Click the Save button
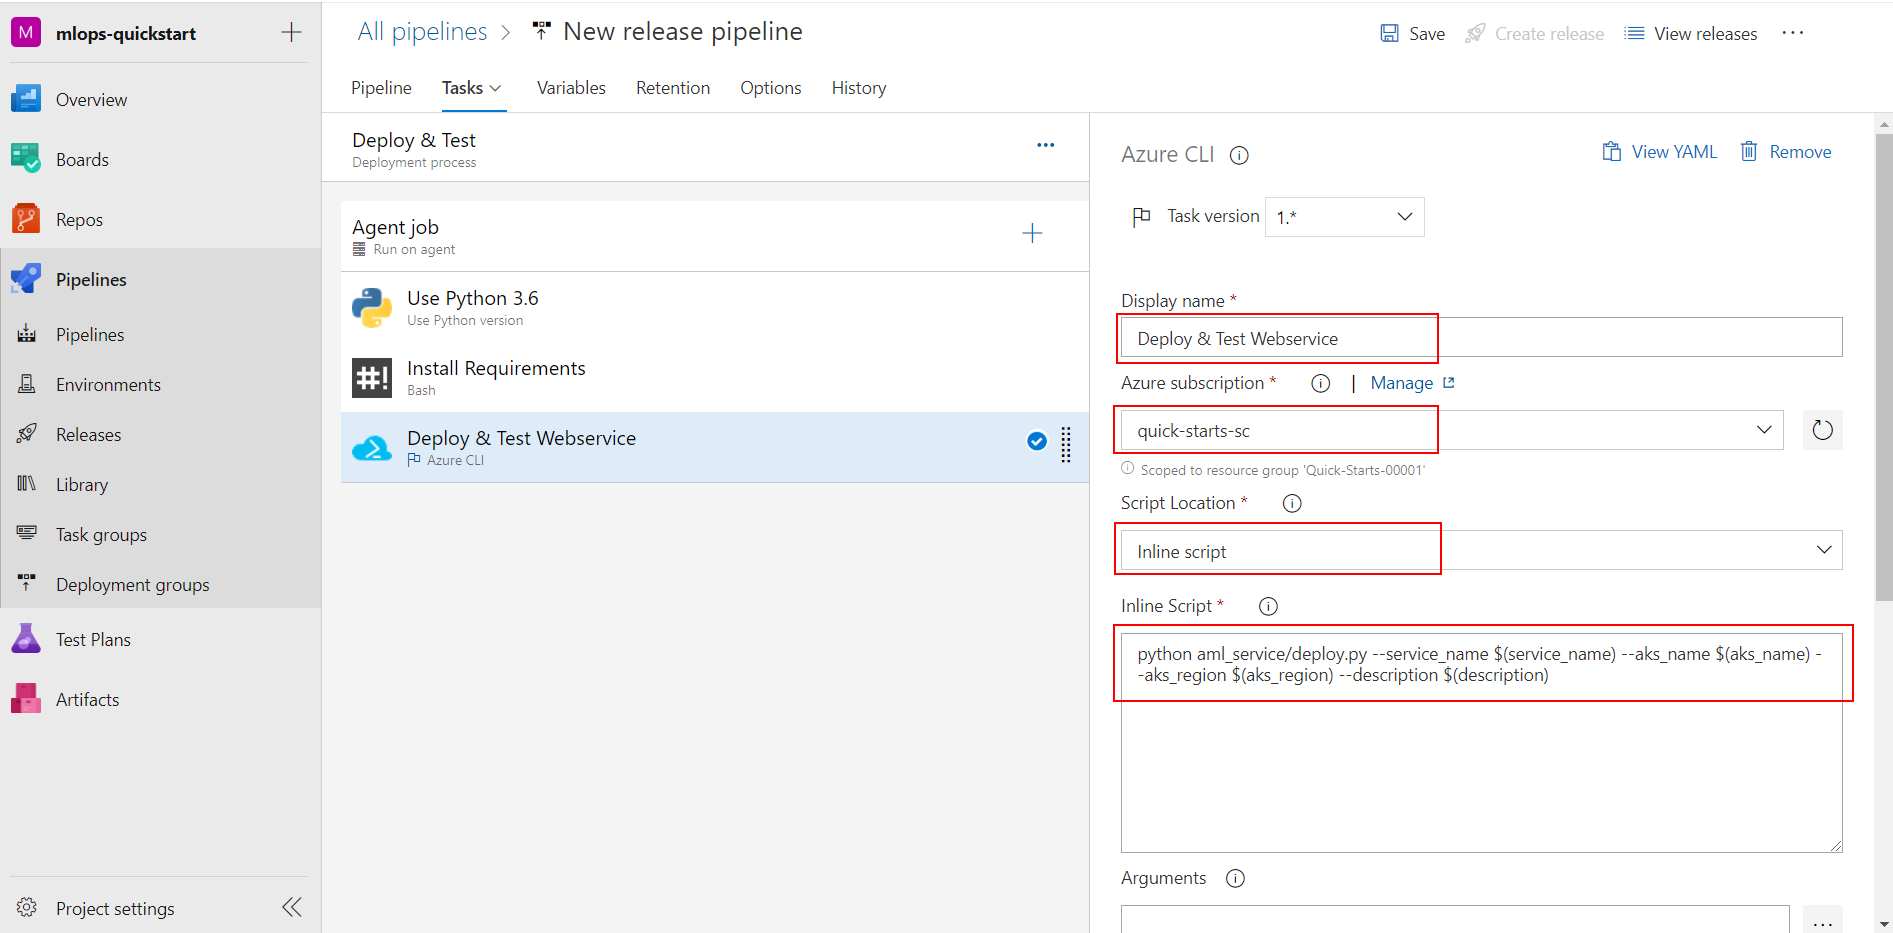This screenshot has height=933, width=1893. 1412,33
